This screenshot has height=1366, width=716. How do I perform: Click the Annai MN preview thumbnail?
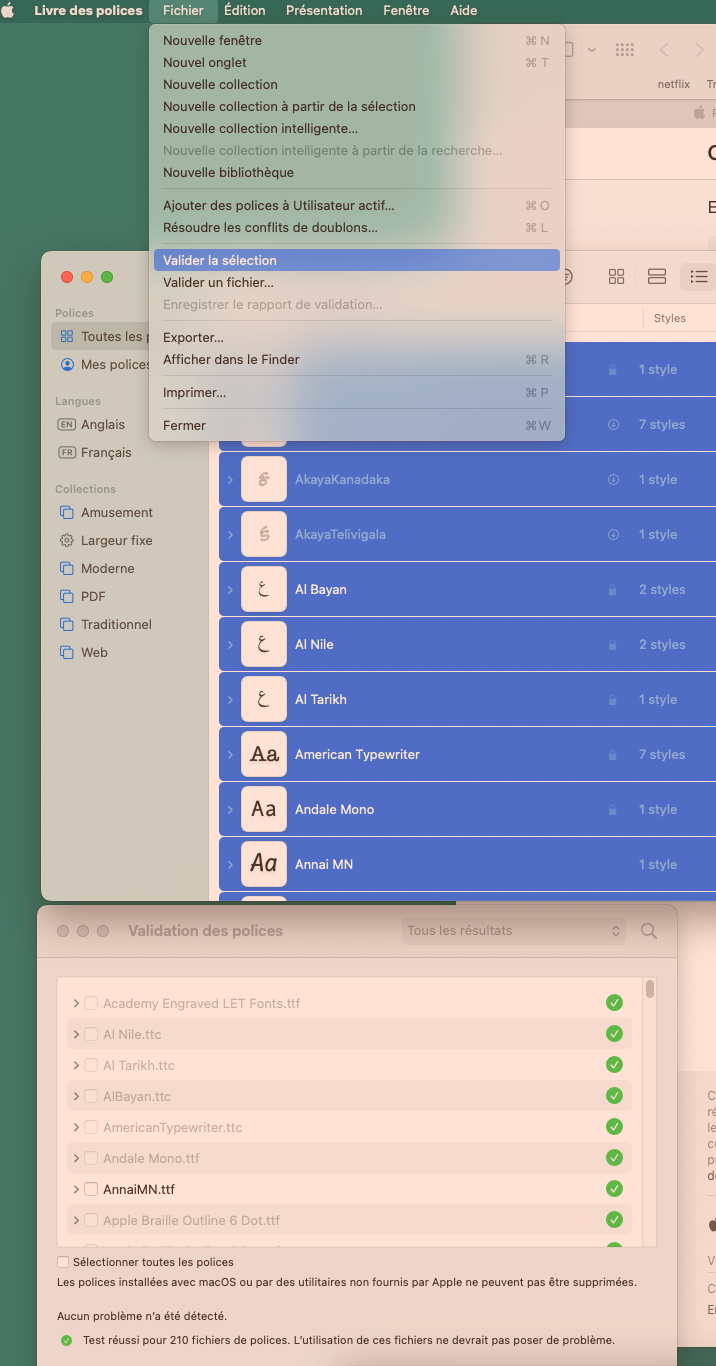point(264,865)
